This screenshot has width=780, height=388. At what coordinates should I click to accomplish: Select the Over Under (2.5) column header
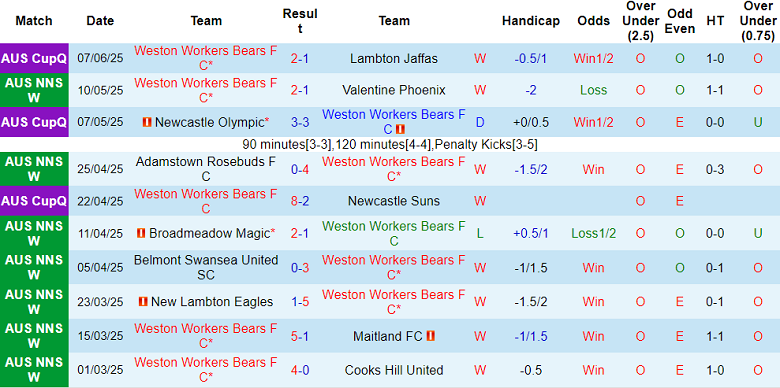click(640, 21)
